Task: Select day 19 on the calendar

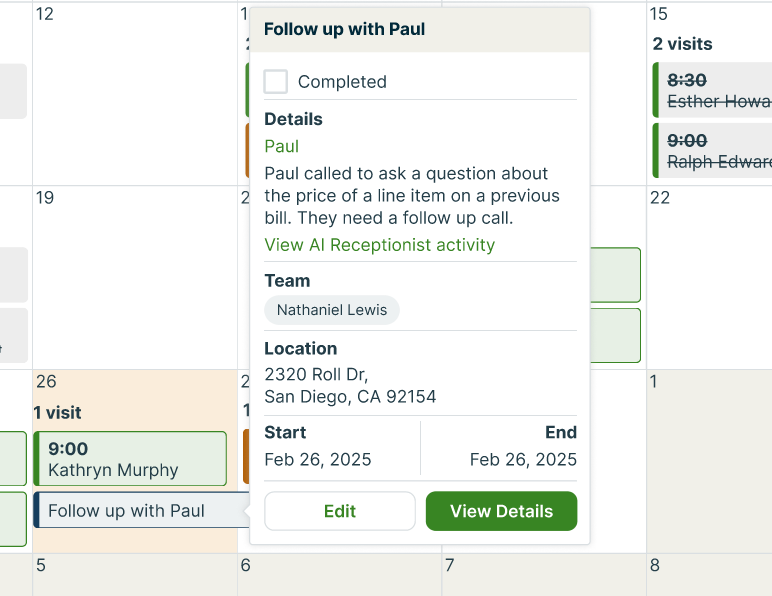Action: [x=45, y=198]
